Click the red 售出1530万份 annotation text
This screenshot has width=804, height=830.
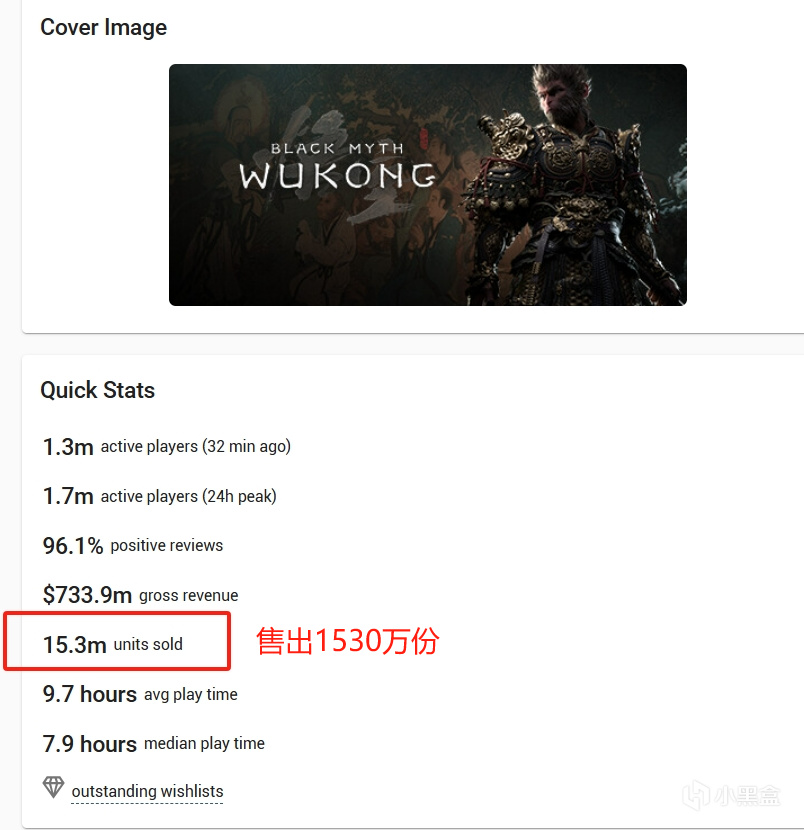click(348, 641)
